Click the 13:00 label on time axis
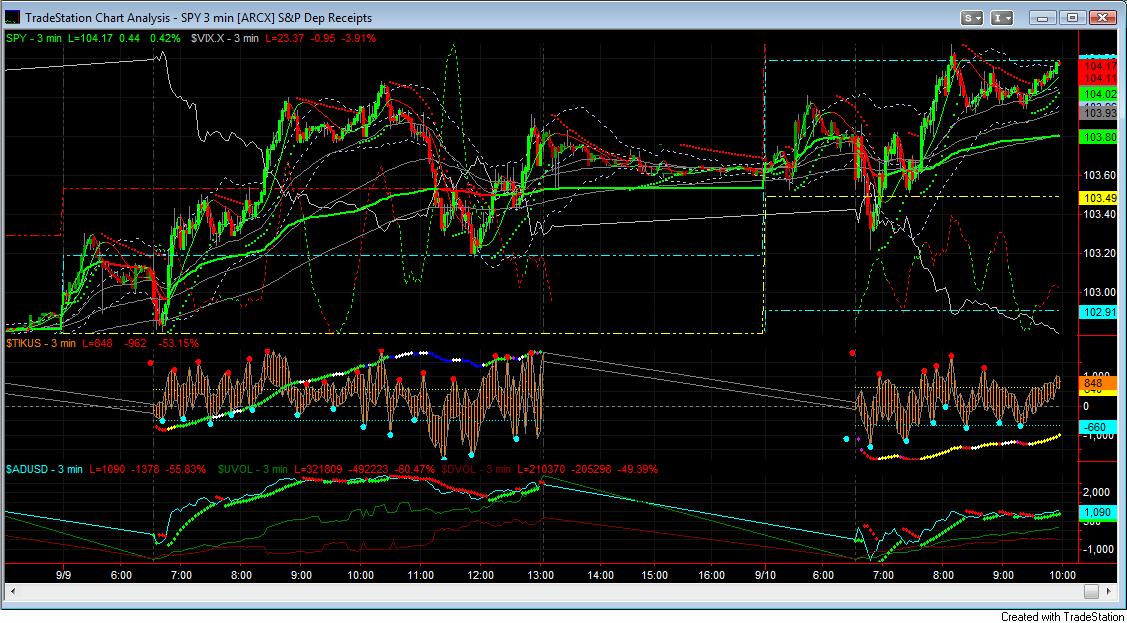The width and height of the screenshot is (1127, 623). (x=540, y=575)
